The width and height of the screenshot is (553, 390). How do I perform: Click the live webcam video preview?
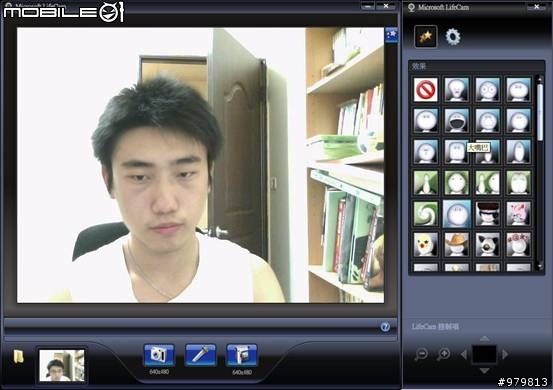200,165
